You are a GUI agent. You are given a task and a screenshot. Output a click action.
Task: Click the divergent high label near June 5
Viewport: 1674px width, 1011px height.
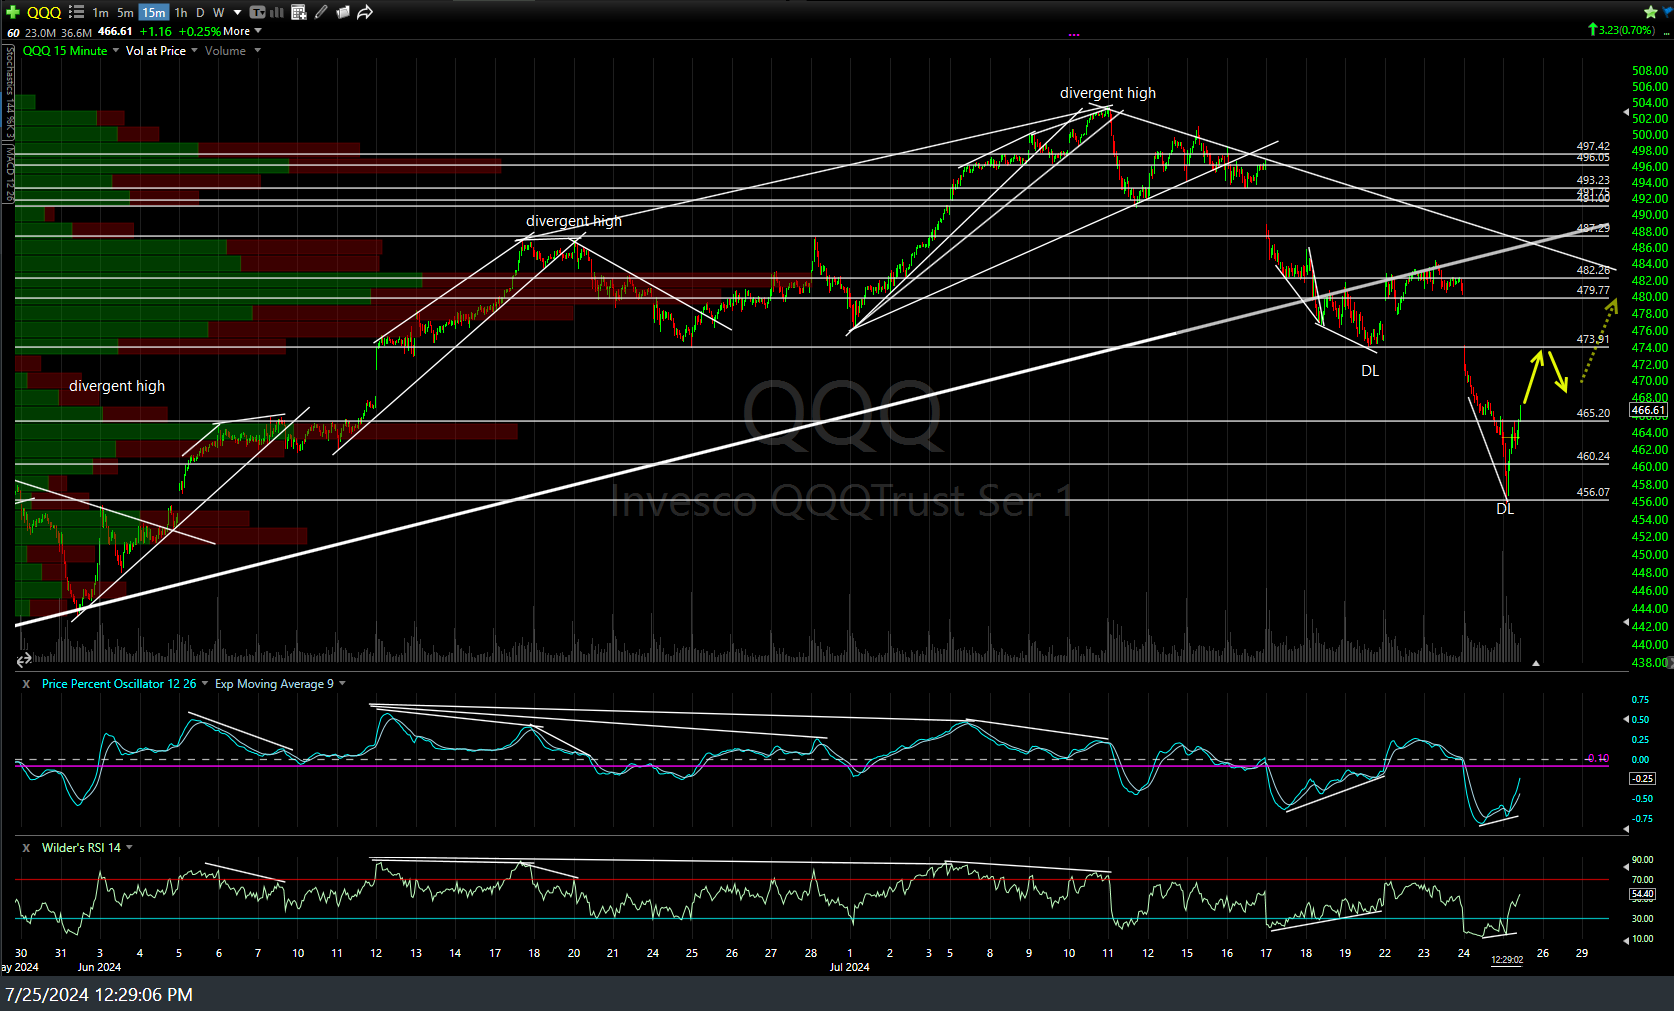pos(117,386)
